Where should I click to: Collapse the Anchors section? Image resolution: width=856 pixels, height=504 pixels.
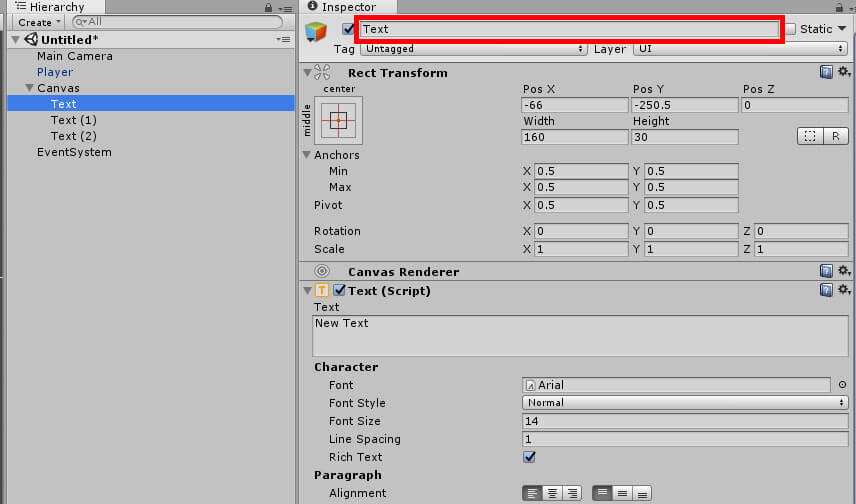click(307, 155)
